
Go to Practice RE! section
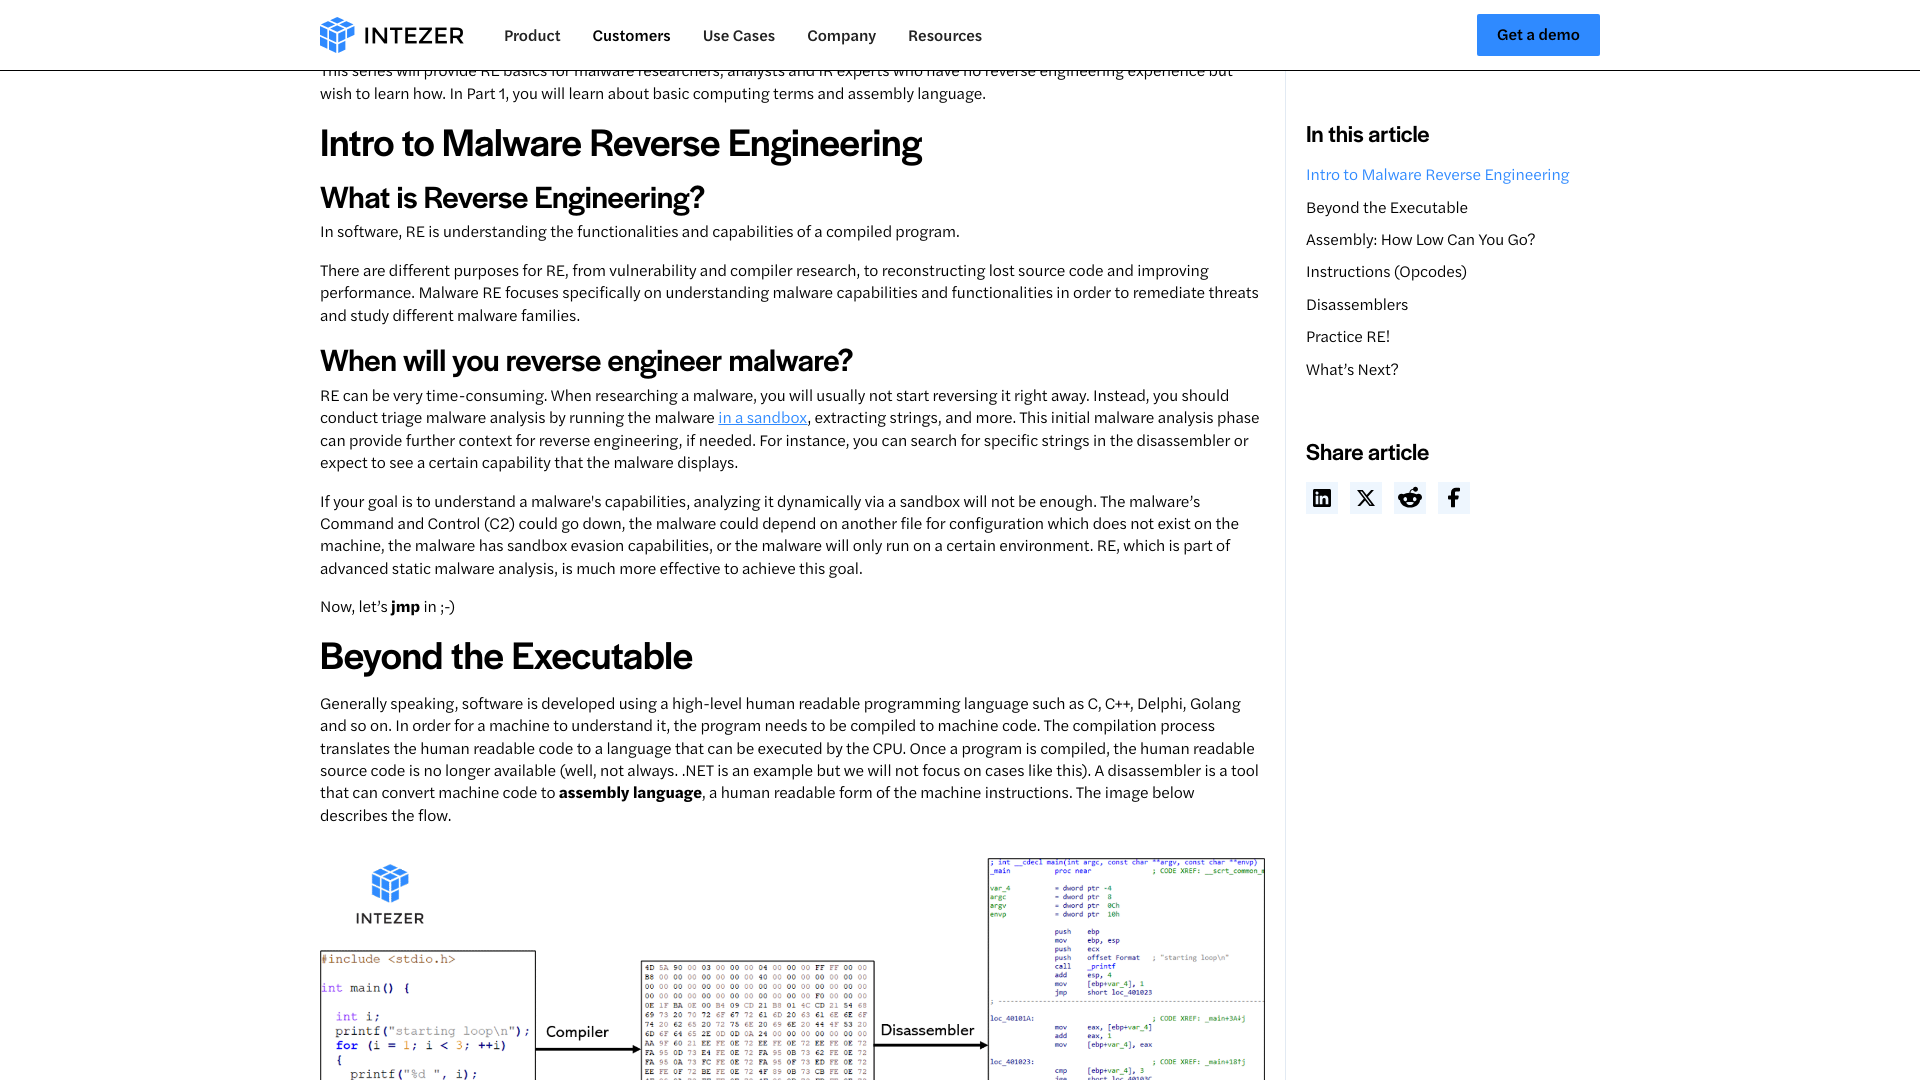pos(1348,337)
